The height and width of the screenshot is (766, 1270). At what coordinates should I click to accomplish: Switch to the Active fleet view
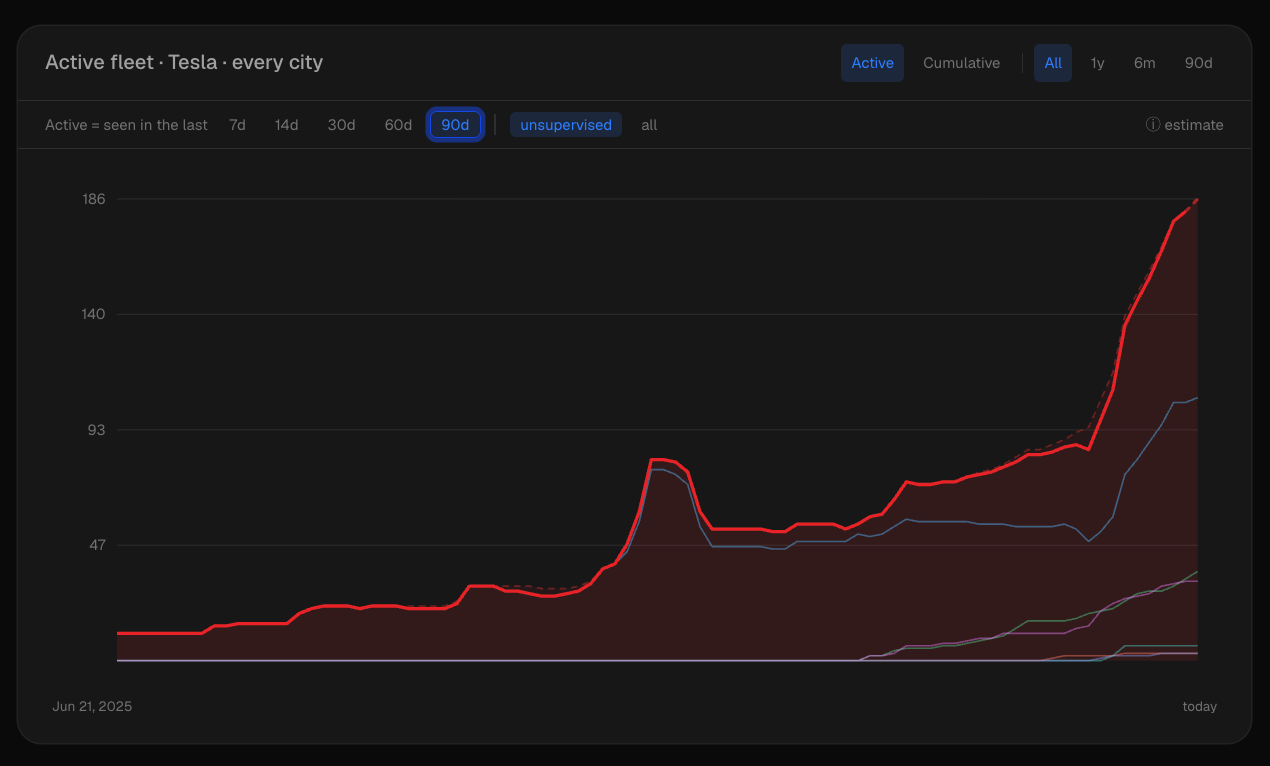(x=872, y=63)
